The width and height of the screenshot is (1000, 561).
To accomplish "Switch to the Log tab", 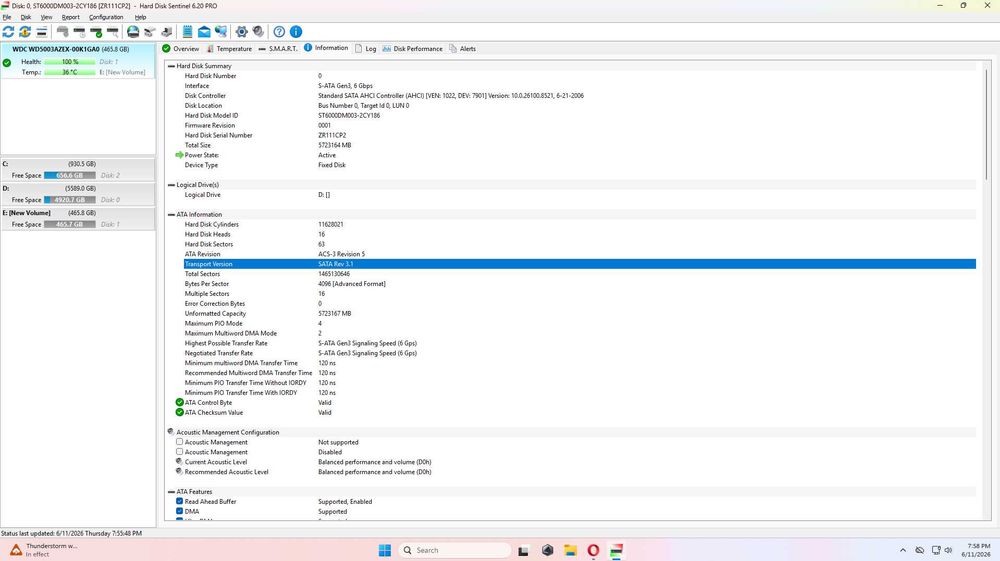I will [365, 48].
